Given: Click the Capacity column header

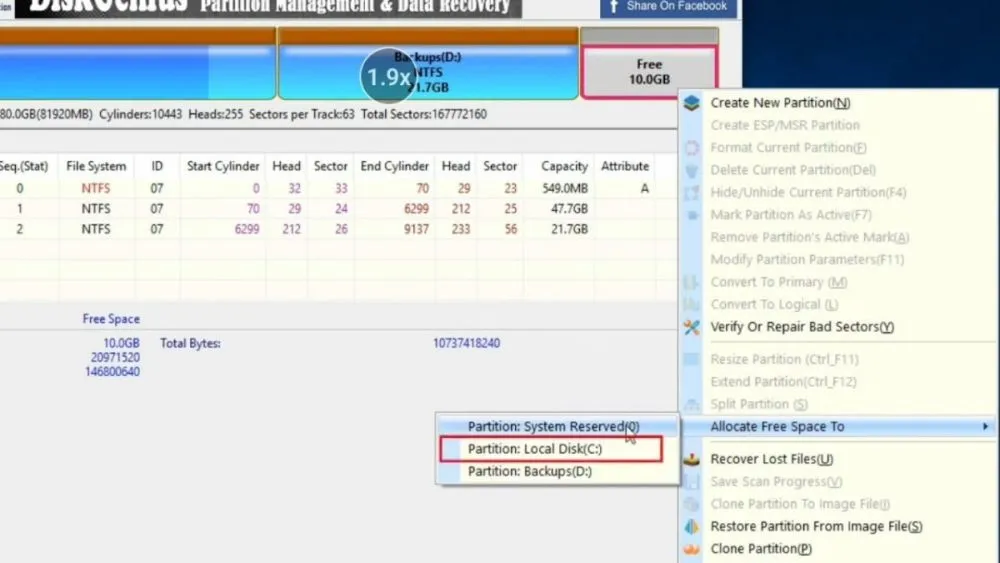Looking at the screenshot, I should (x=564, y=167).
